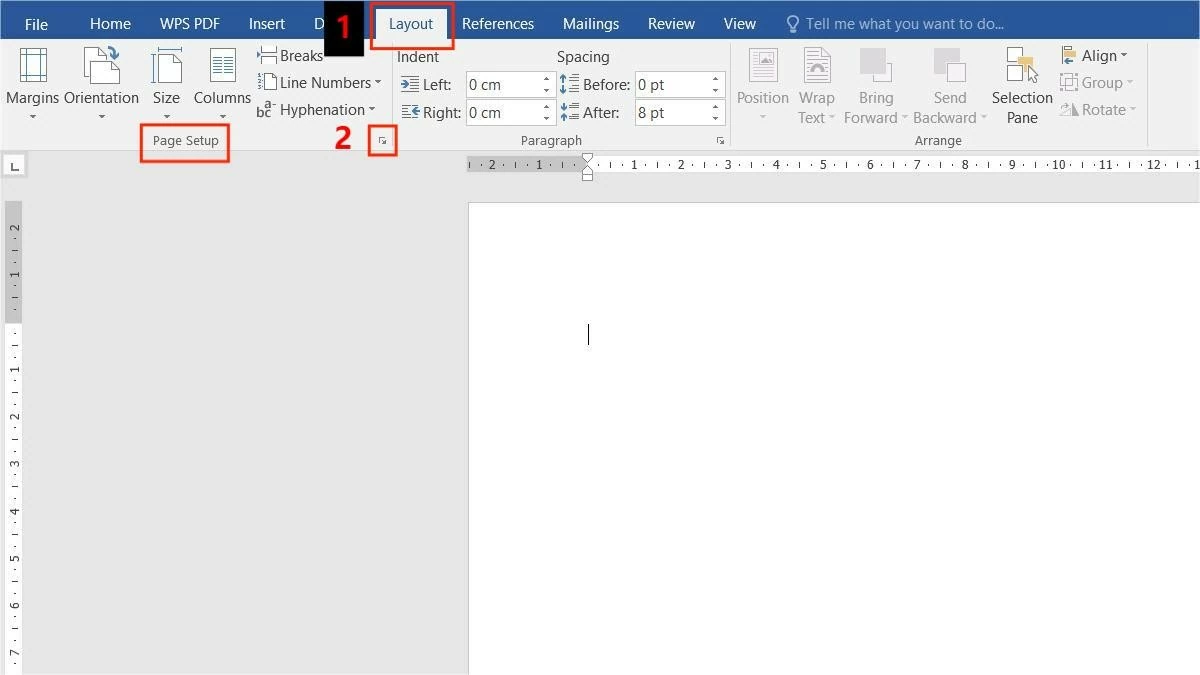Switch to the References tab
The image size is (1200, 675).
498,23
